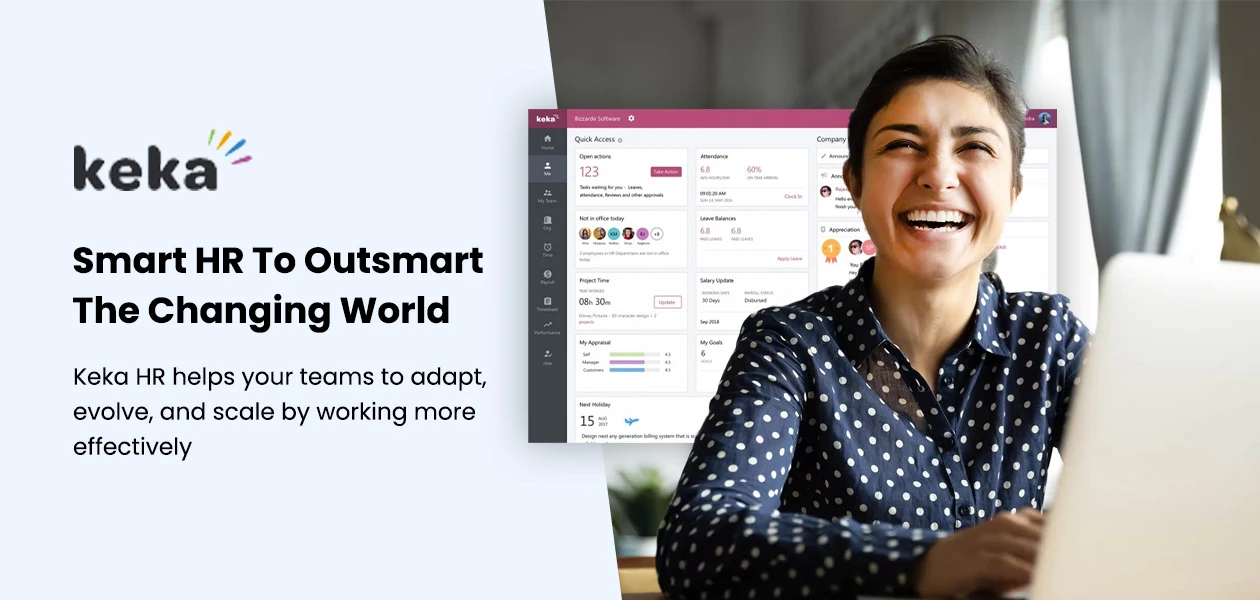1260x600 pixels.
Task: Open the Timesheet sidebar icon
Action: tap(547, 302)
